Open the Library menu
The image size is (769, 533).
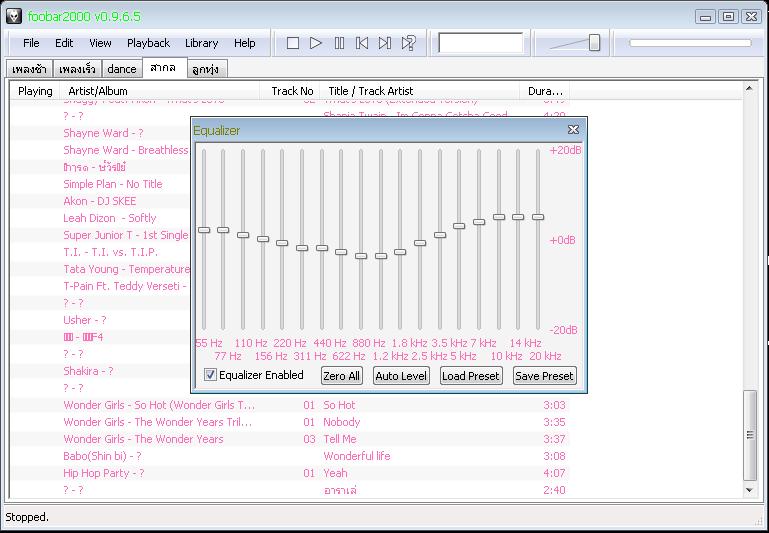coord(202,43)
